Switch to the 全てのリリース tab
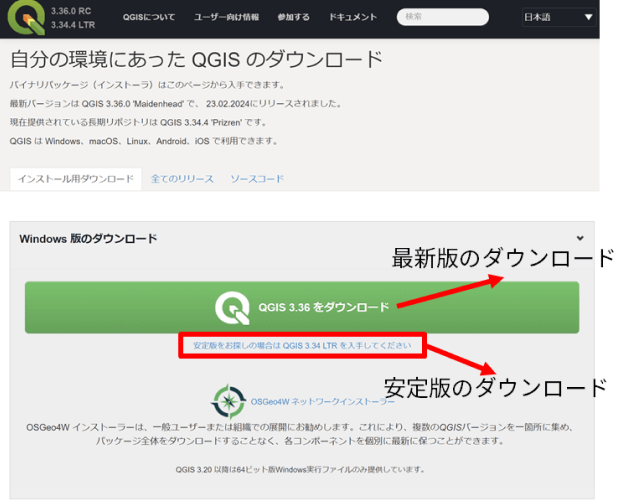622x501 pixels. (x=182, y=179)
